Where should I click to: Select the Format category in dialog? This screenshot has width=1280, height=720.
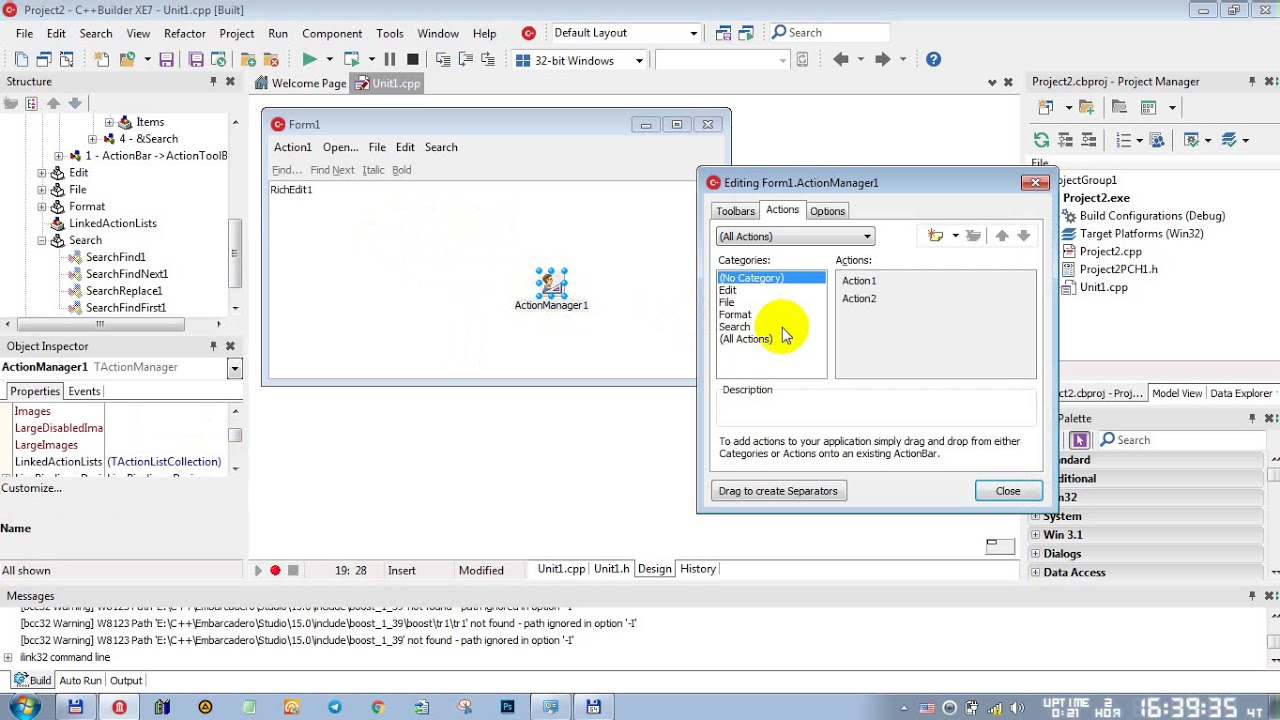735,315
